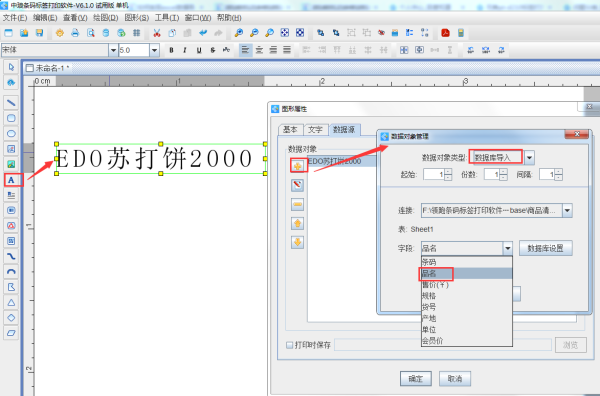
Task: Select the rounded rectangle tool
Action: point(11,118)
